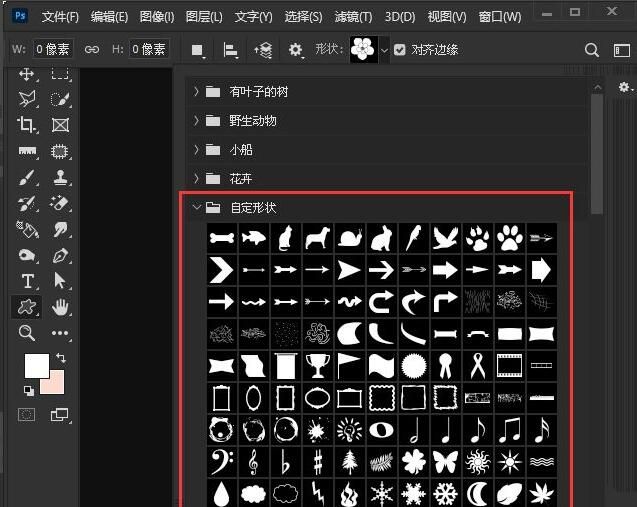Collapse the 自定形状 shape folder
Viewport: 637px width, 507px height.
(196, 208)
